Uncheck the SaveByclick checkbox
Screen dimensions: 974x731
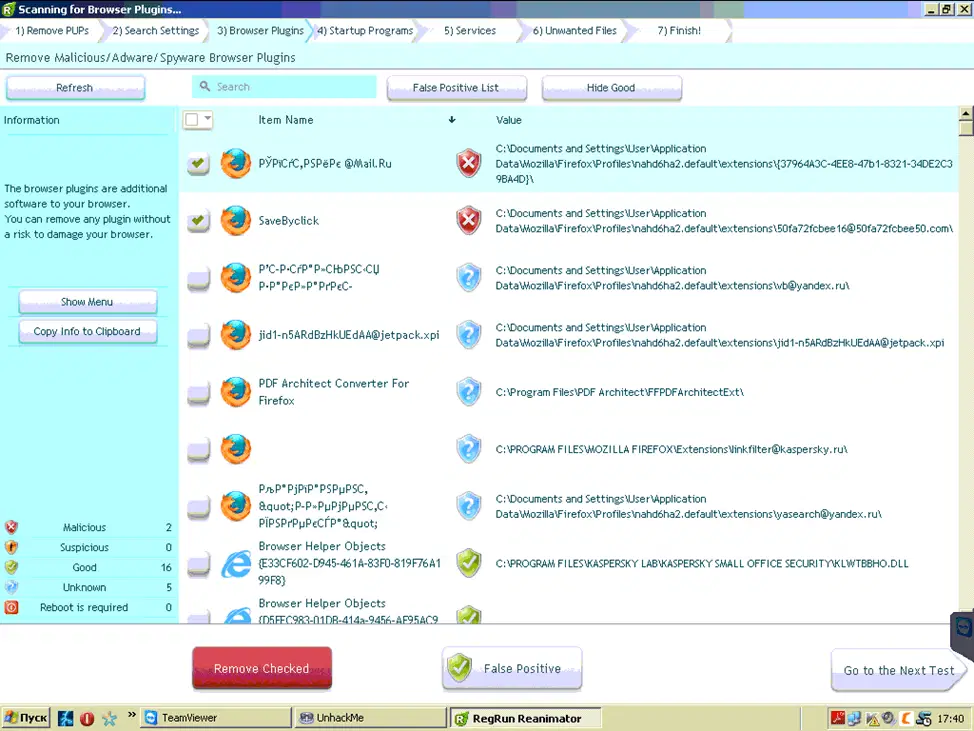tap(198, 220)
